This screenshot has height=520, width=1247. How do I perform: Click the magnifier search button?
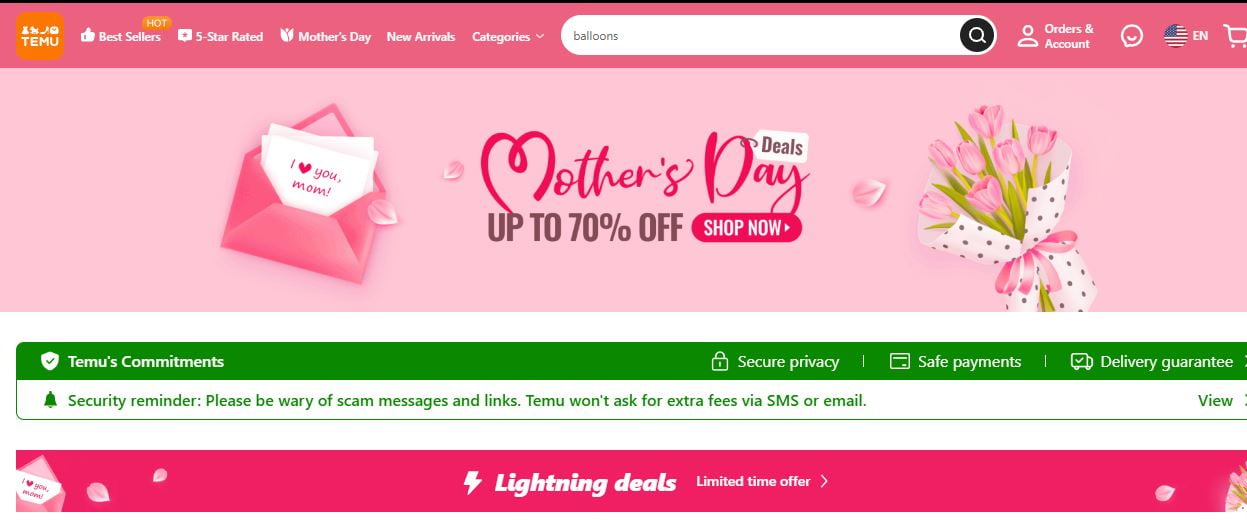pyautogui.click(x=977, y=36)
